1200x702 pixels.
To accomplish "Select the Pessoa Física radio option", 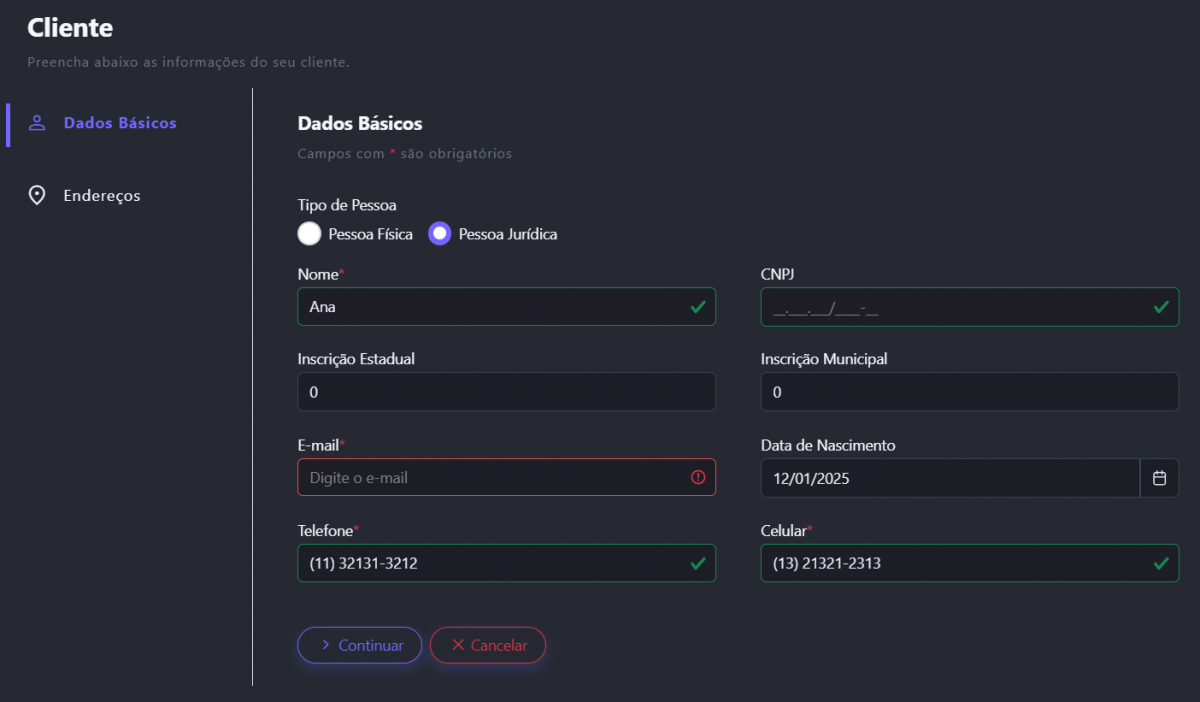I will (x=310, y=234).
